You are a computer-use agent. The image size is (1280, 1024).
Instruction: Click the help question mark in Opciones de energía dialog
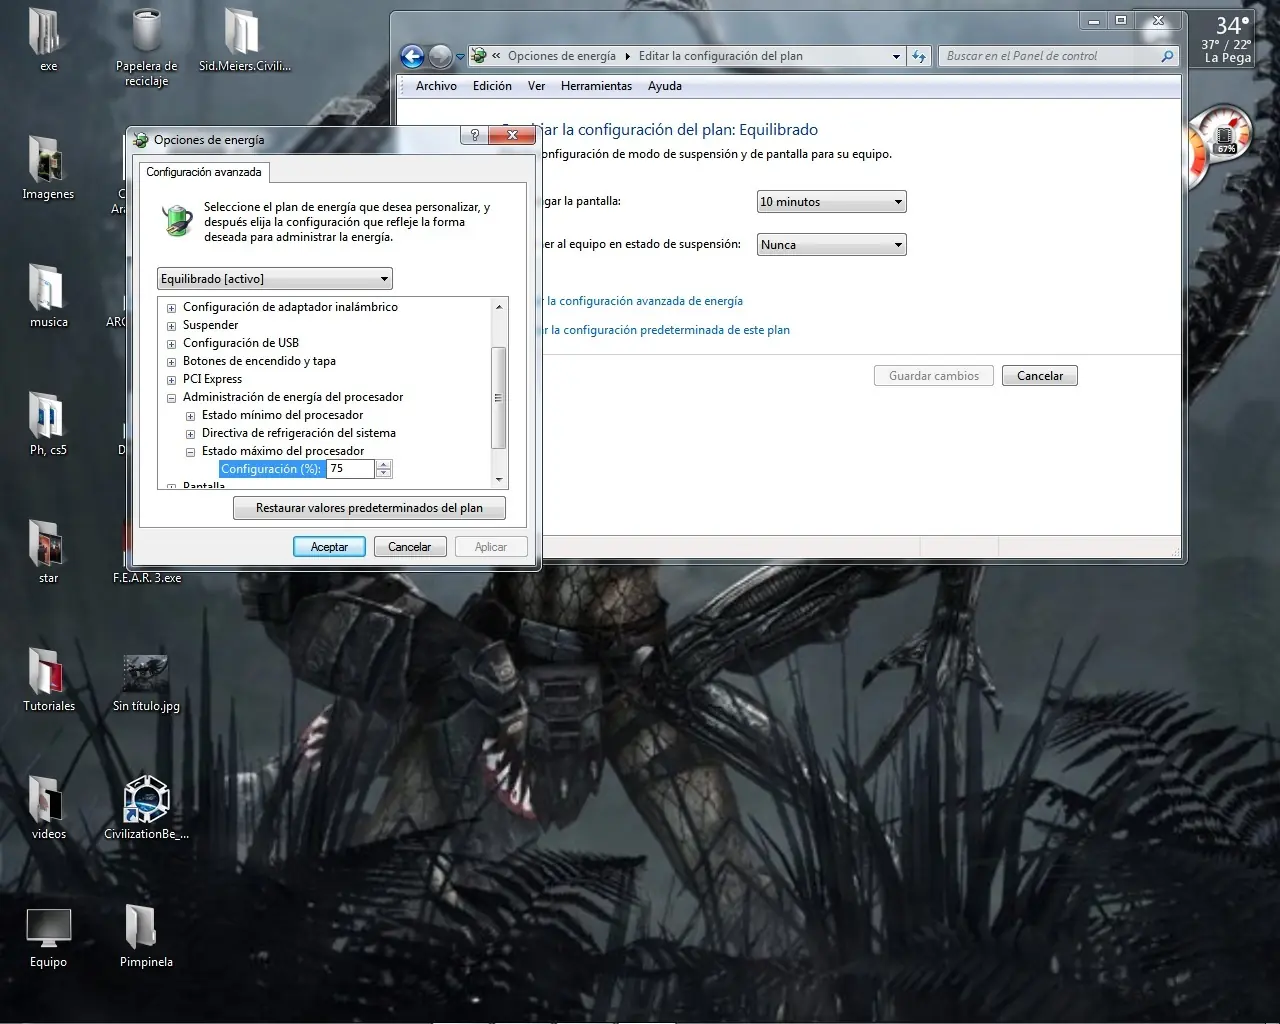(475, 136)
